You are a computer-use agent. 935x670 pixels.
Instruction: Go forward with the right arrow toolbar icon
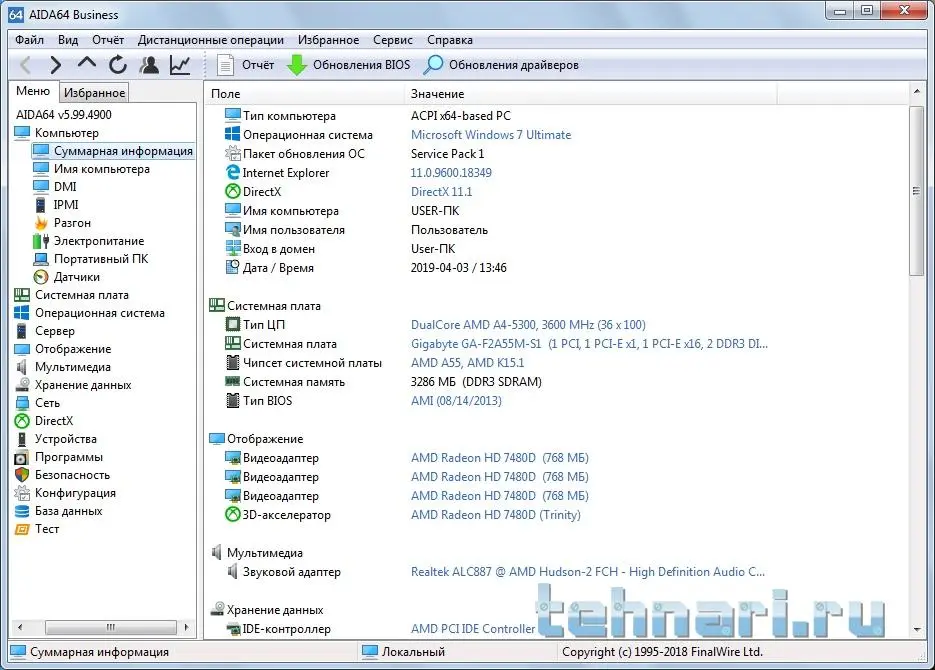coord(55,65)
